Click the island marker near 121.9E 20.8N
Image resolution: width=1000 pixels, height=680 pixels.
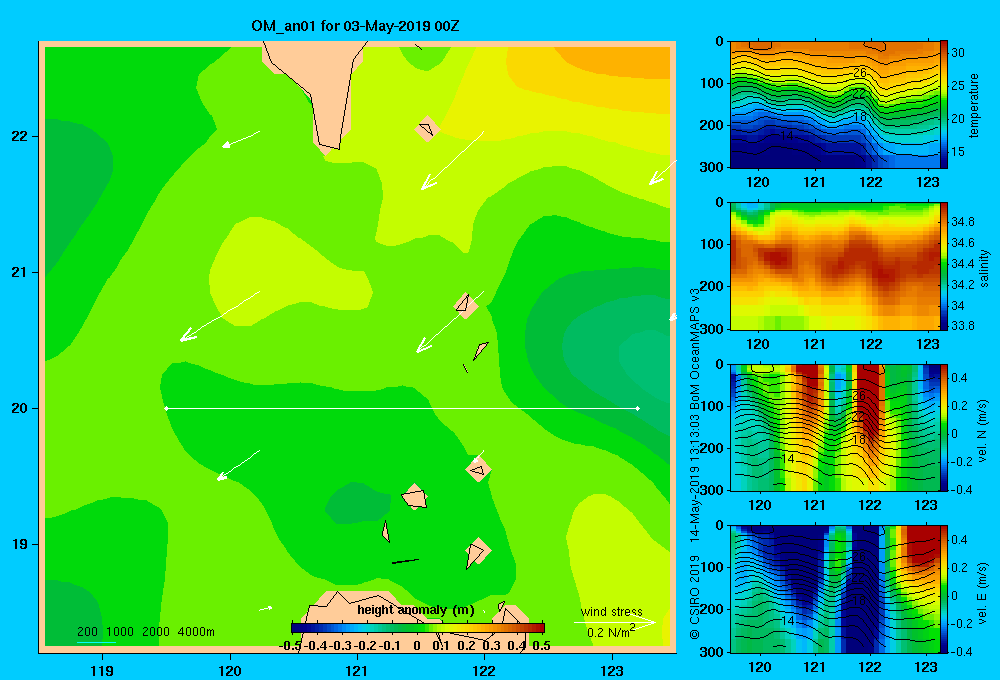pos(466,306)
